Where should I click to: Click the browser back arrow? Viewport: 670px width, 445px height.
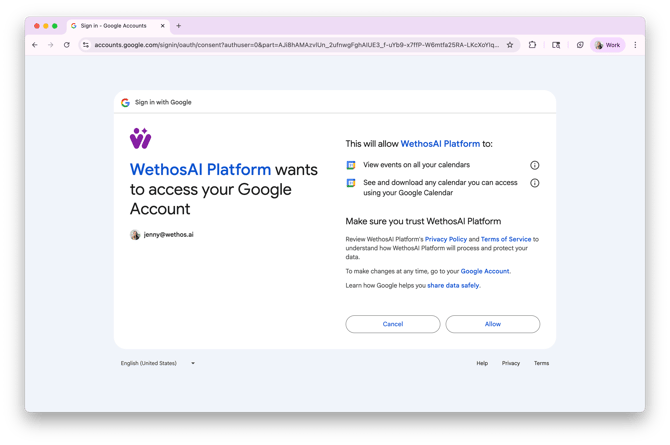point(35,45)
